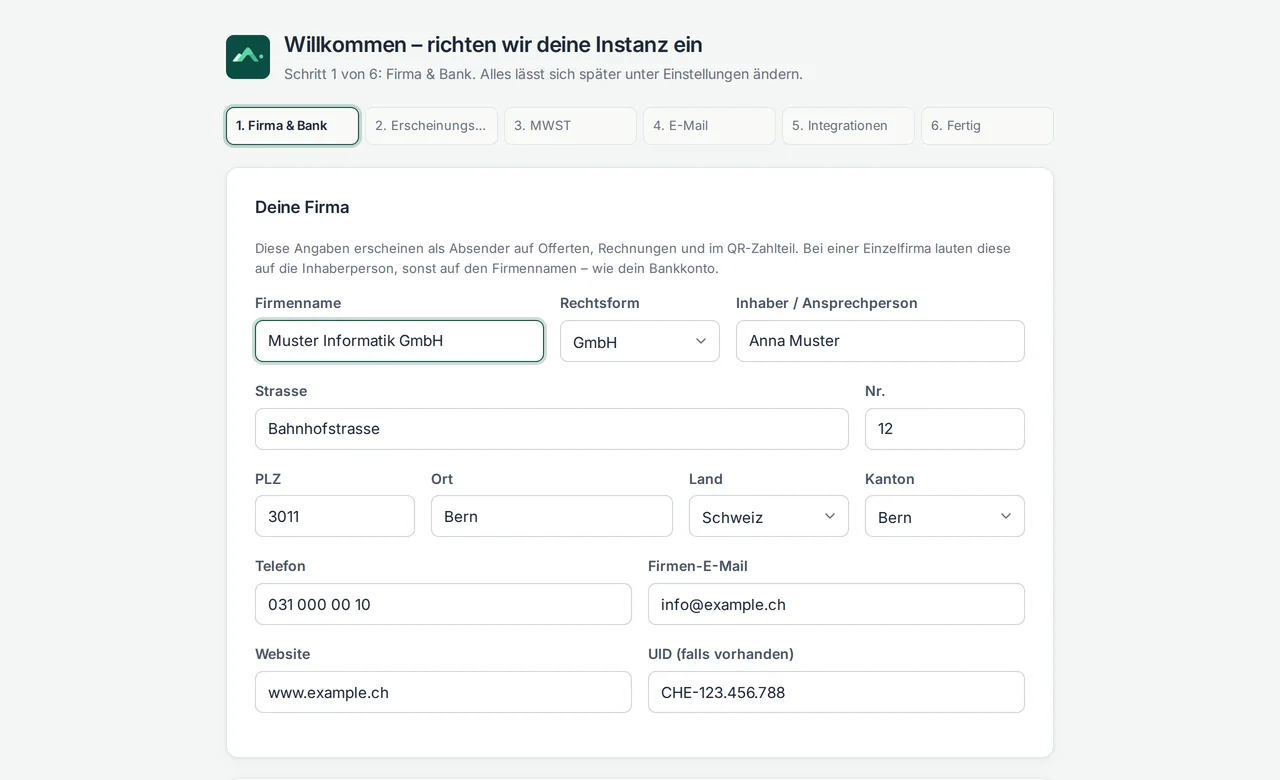Expand the Kanton dropdown showing Bern
Screen dimensions: 1280x780
pyautogui.click(x=945, y=516)
